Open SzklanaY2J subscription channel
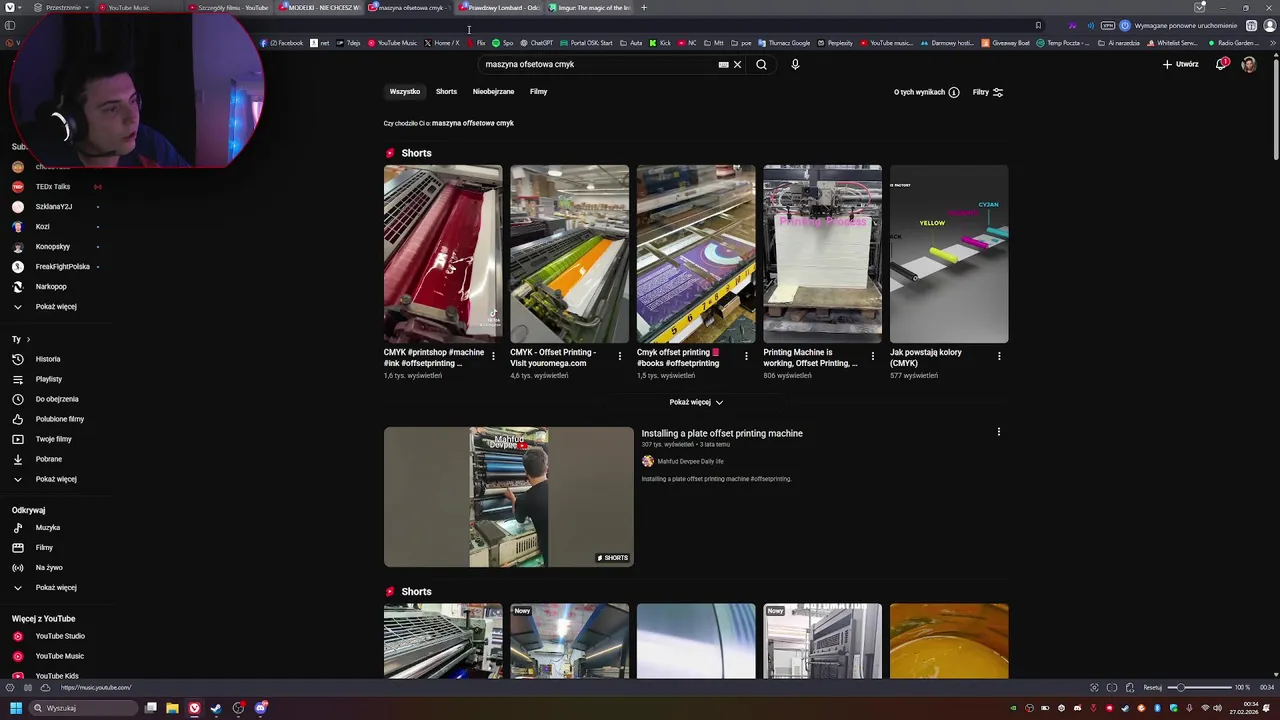Screen dimensions: 1280x720 click(54, 207)
